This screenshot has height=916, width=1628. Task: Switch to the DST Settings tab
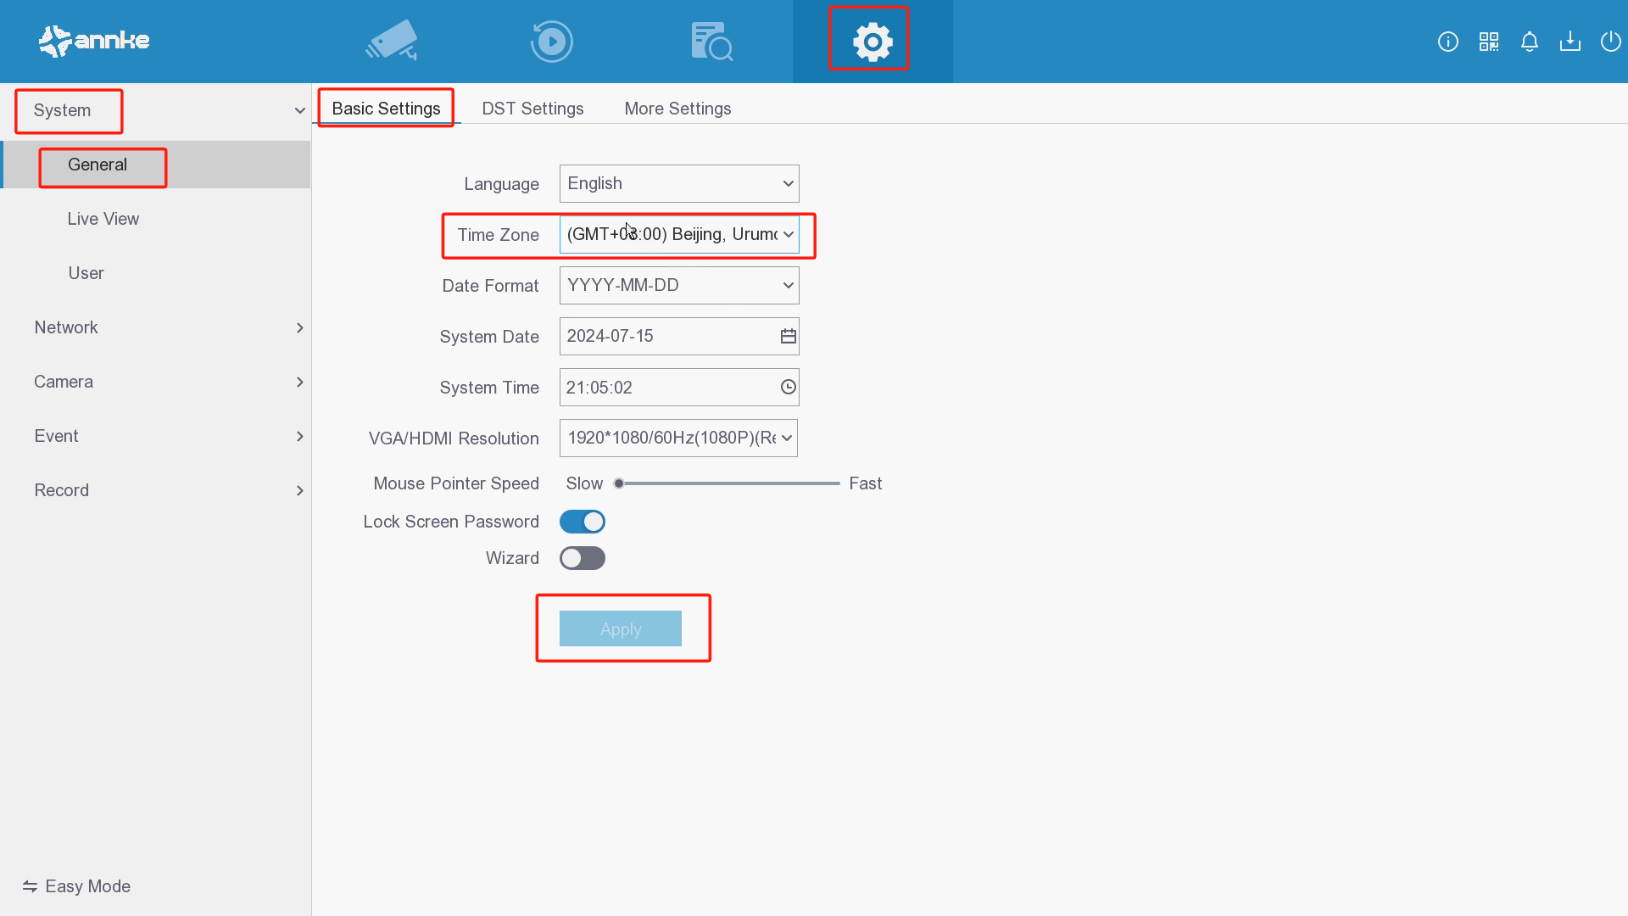click(533, 108)
